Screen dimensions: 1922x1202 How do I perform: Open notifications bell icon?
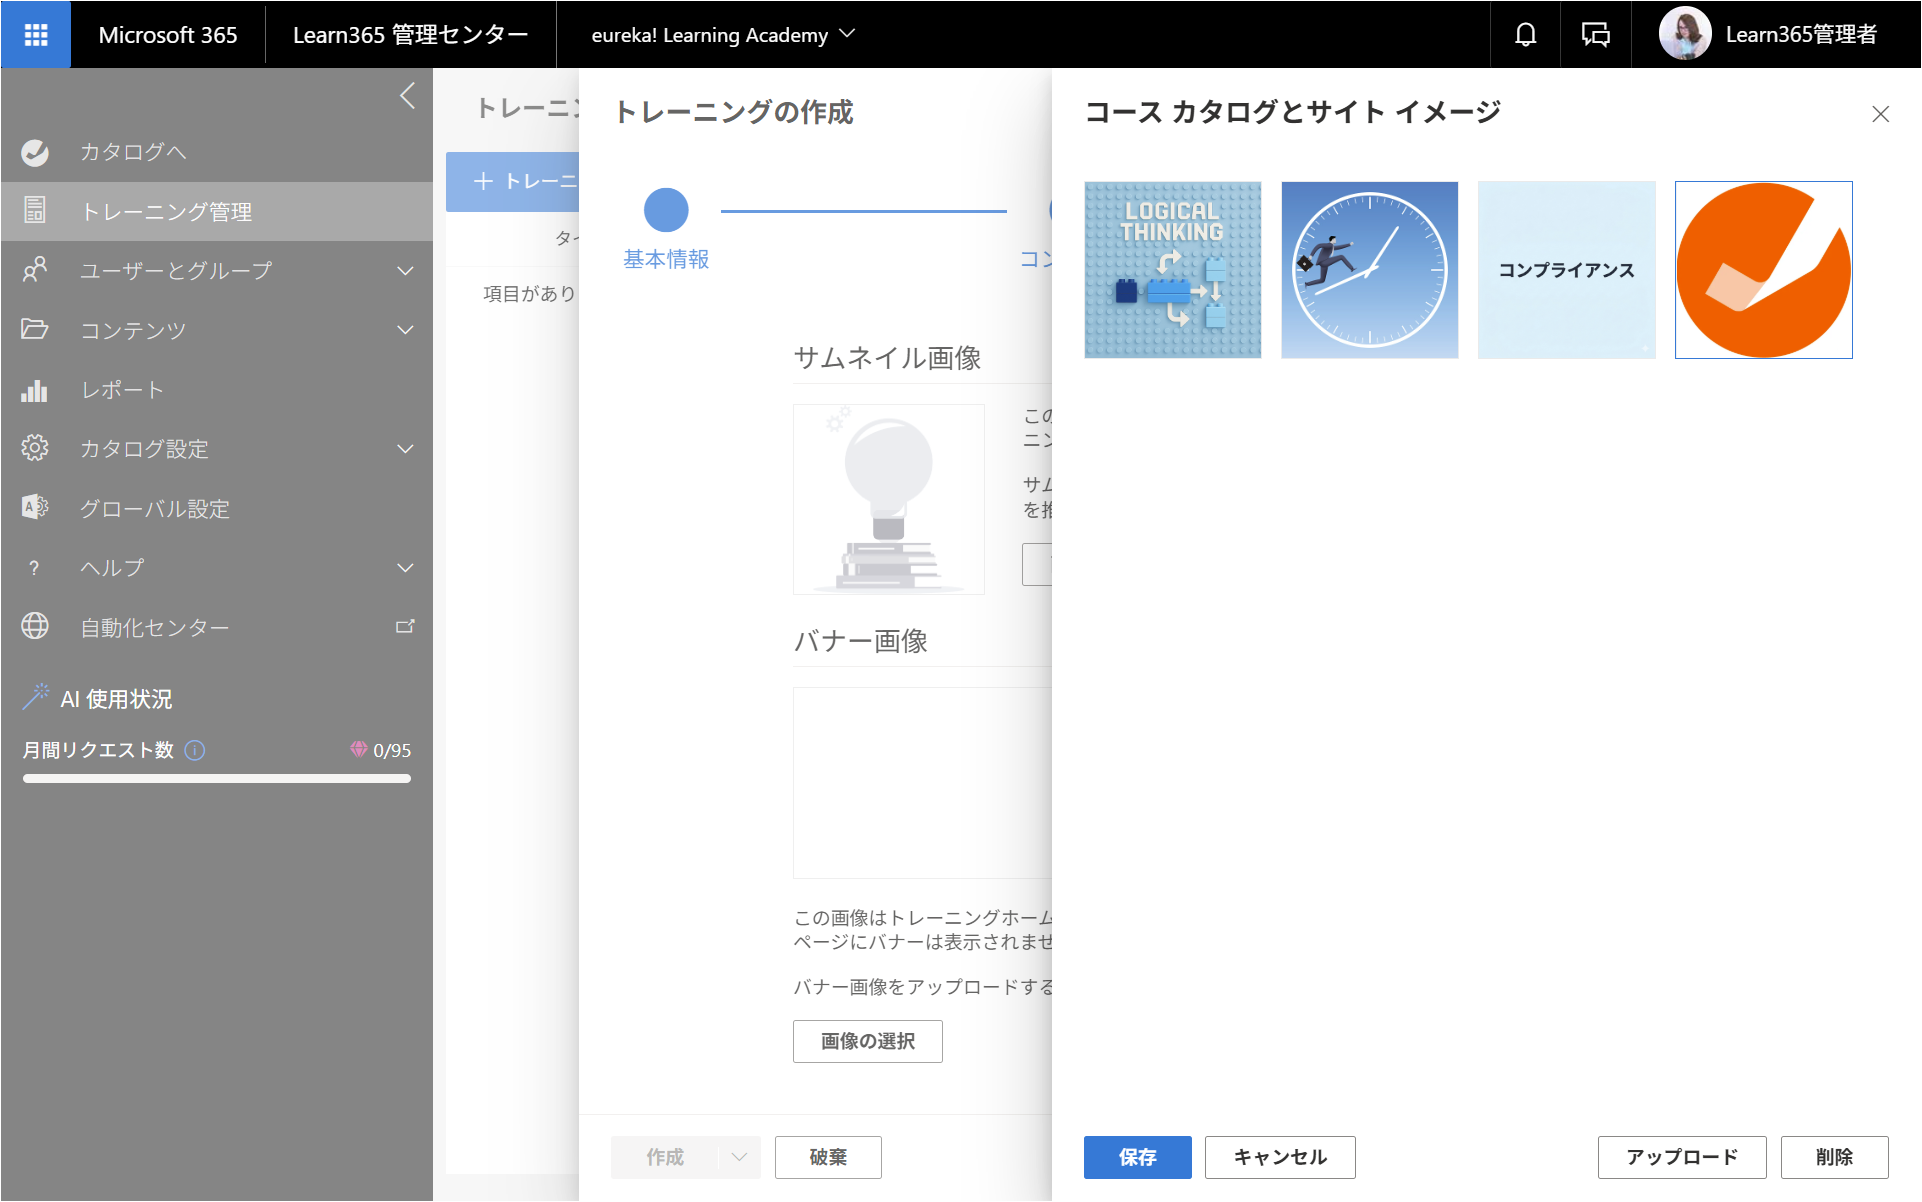(1525, 35)
